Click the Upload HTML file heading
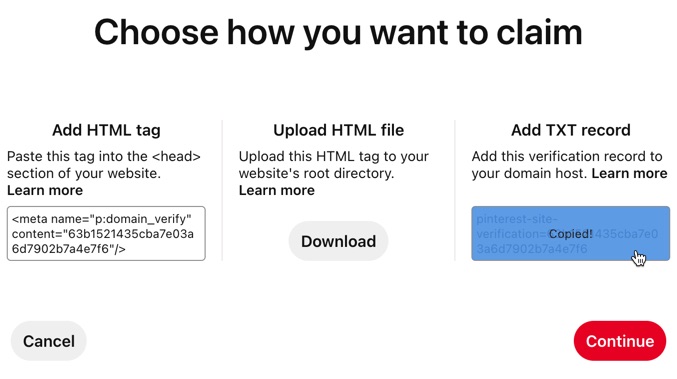The image size is (677, 379). 338,130
